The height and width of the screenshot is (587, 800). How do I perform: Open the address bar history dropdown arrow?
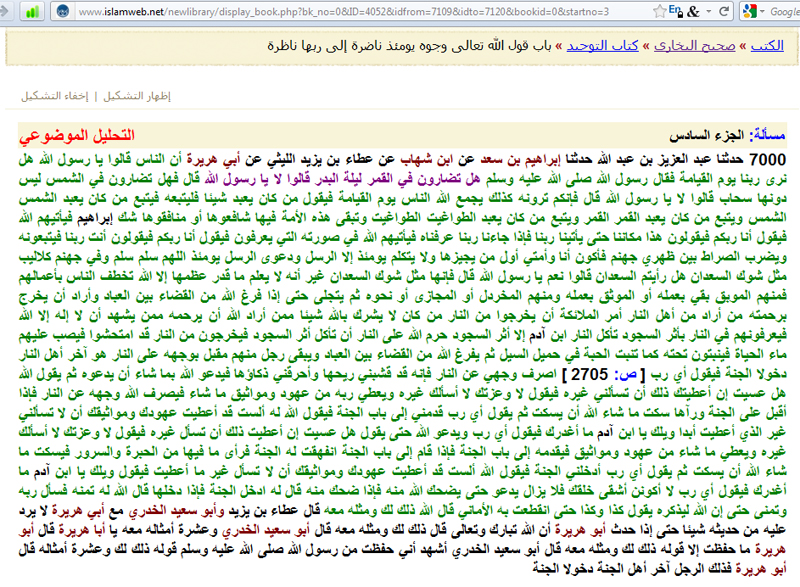[x=709, y=11]
